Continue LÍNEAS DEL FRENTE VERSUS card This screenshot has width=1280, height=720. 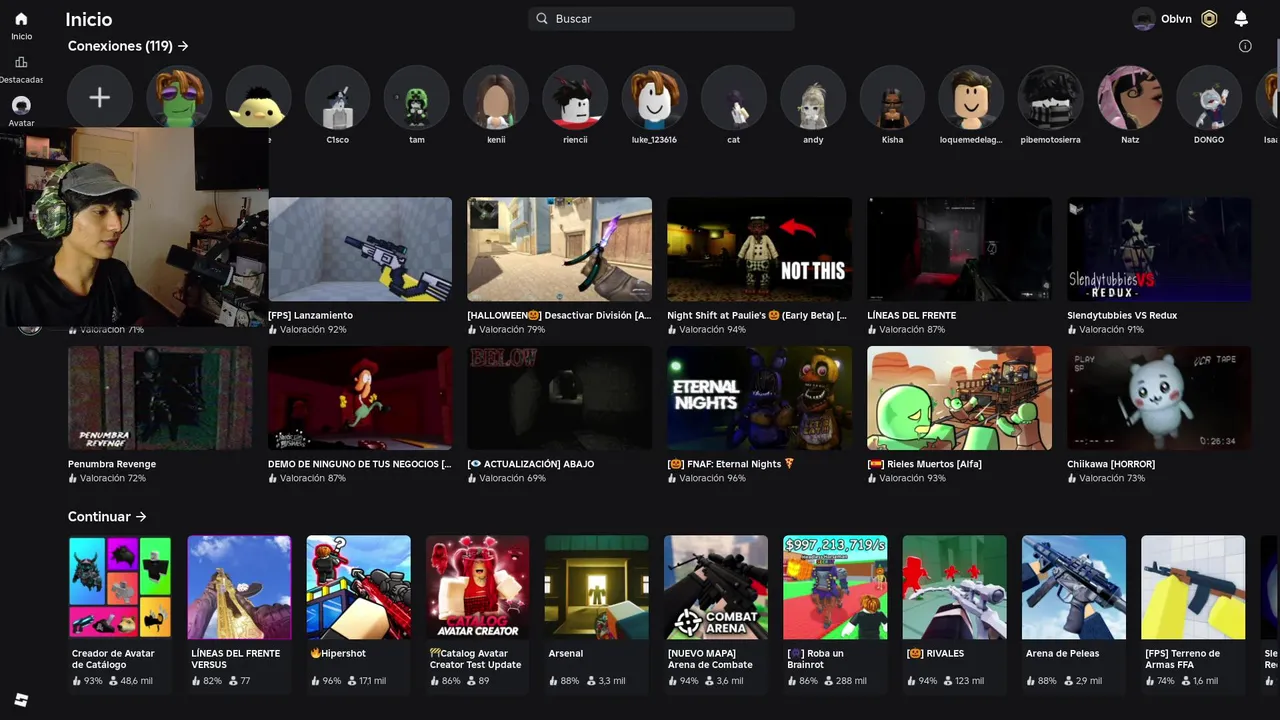coord(239,615)
